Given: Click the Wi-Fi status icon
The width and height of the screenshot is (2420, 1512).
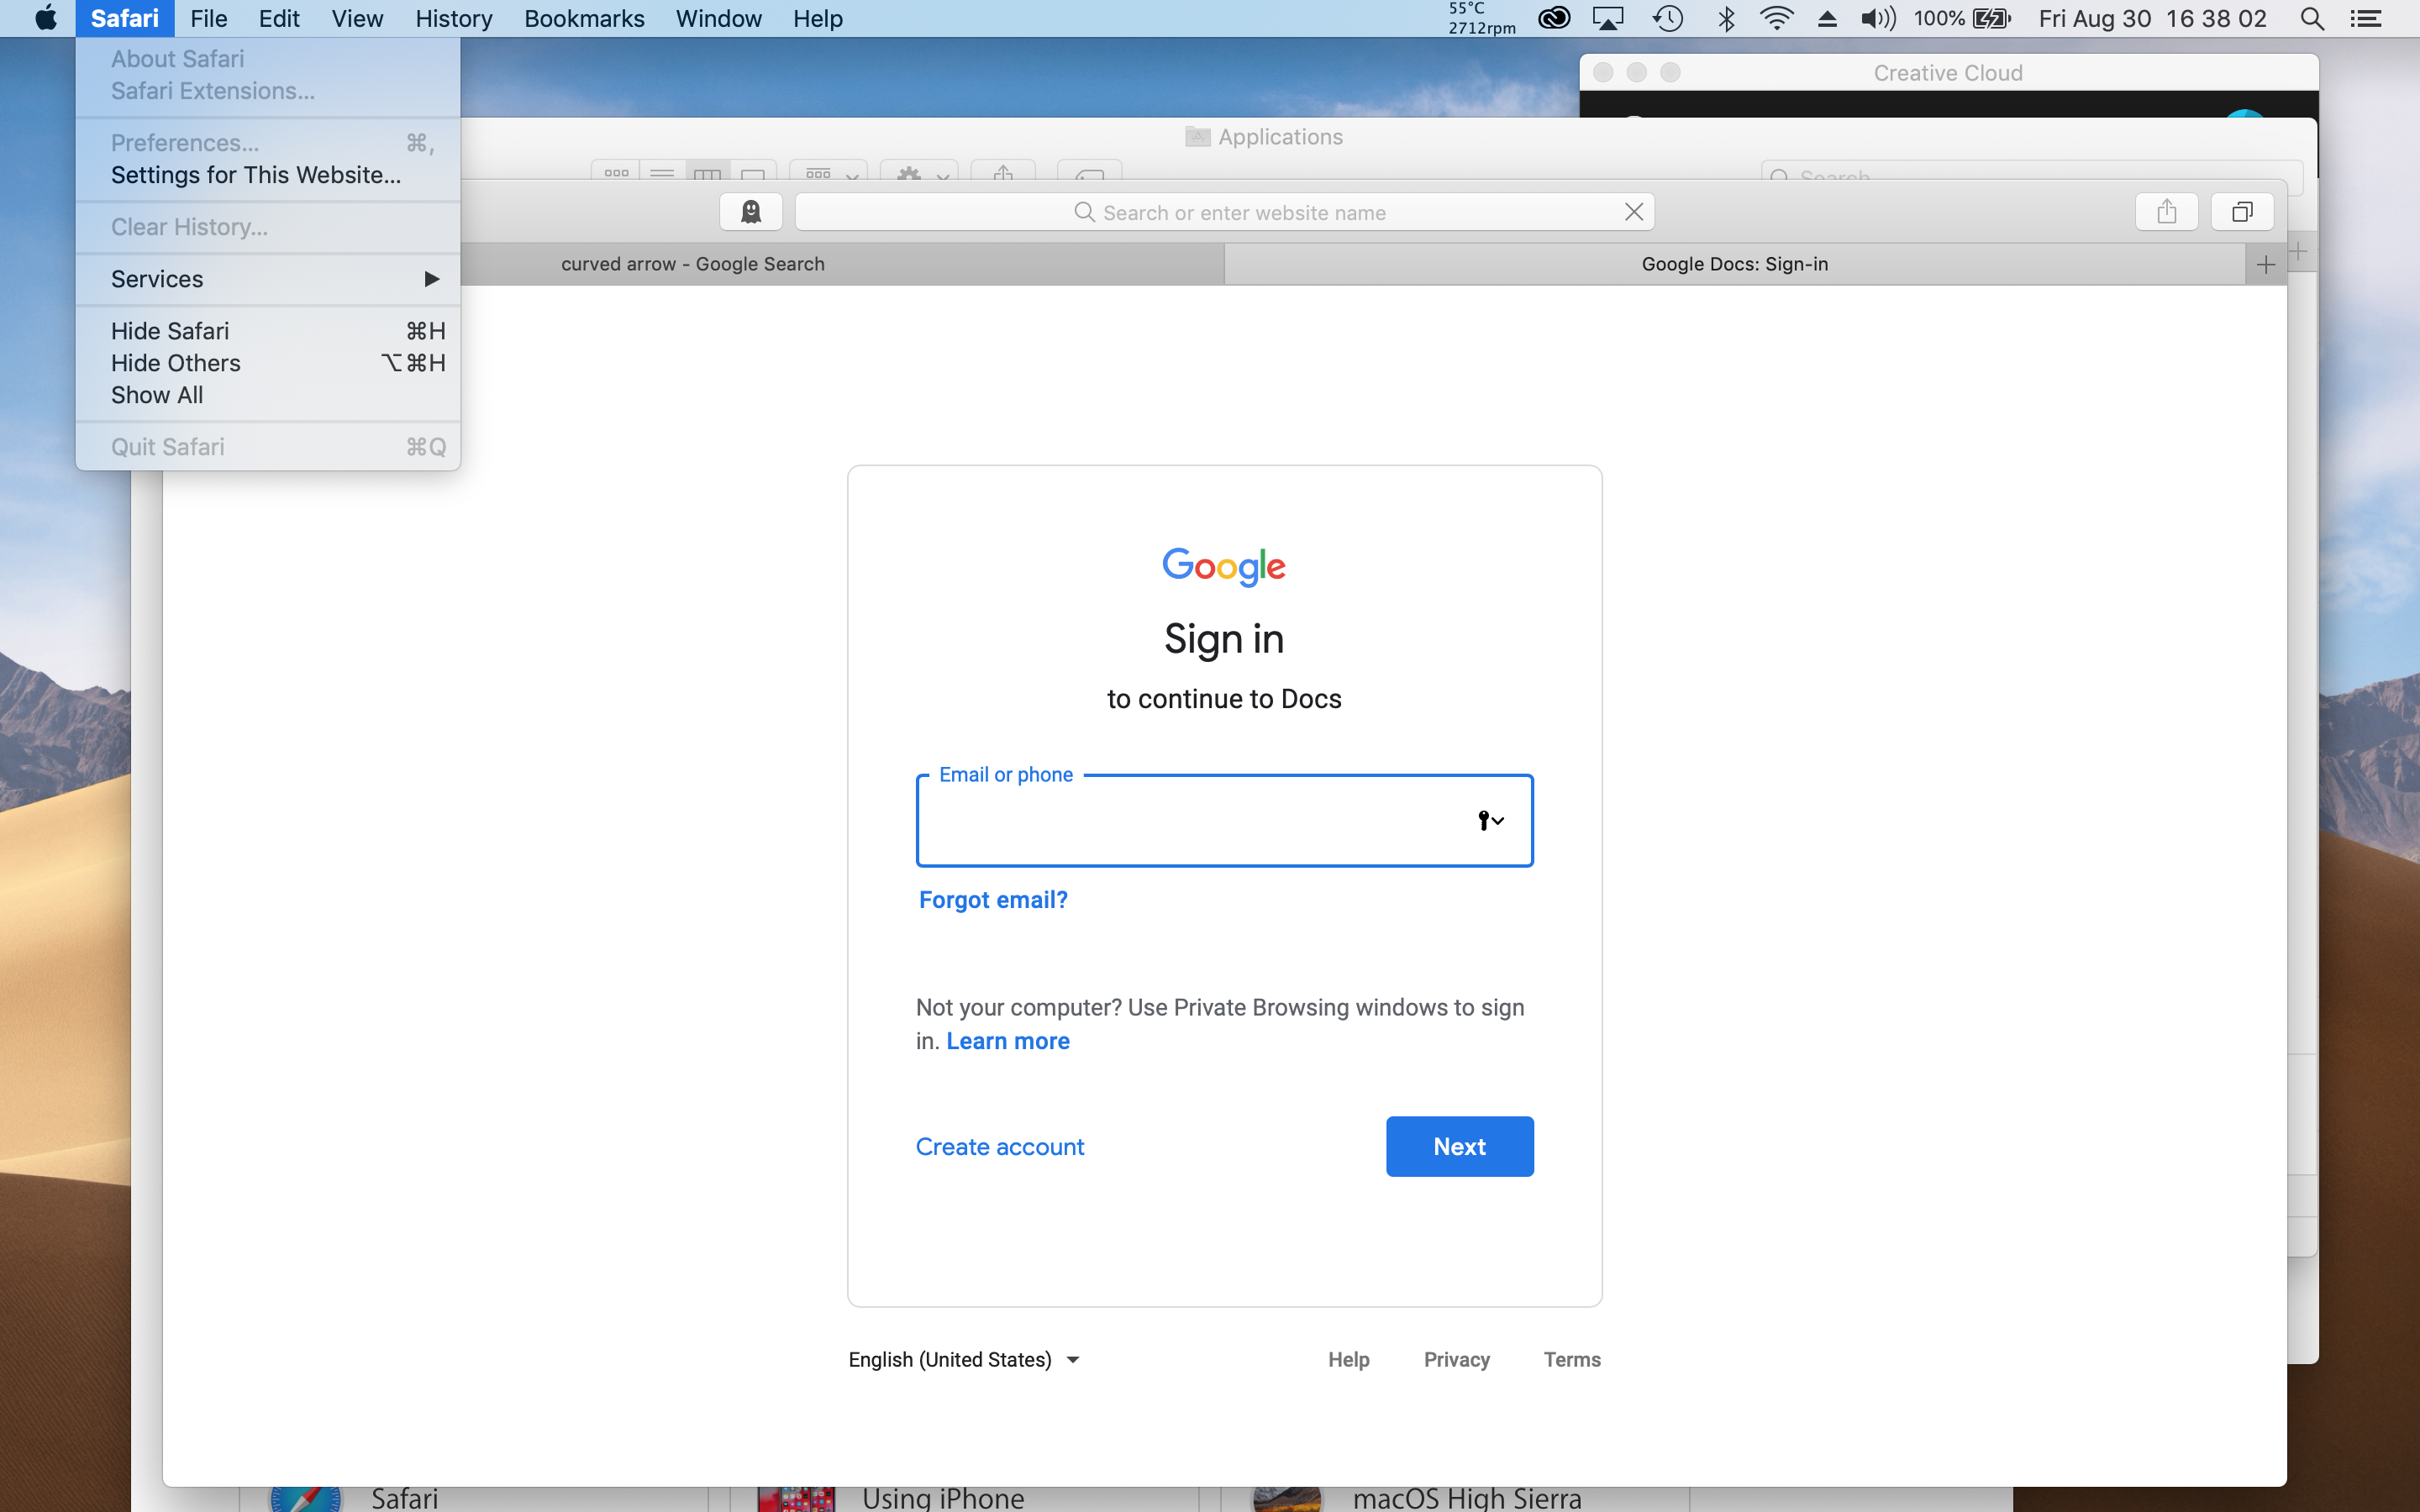Looking at the screenshot, I should (x=1777, y=19).
